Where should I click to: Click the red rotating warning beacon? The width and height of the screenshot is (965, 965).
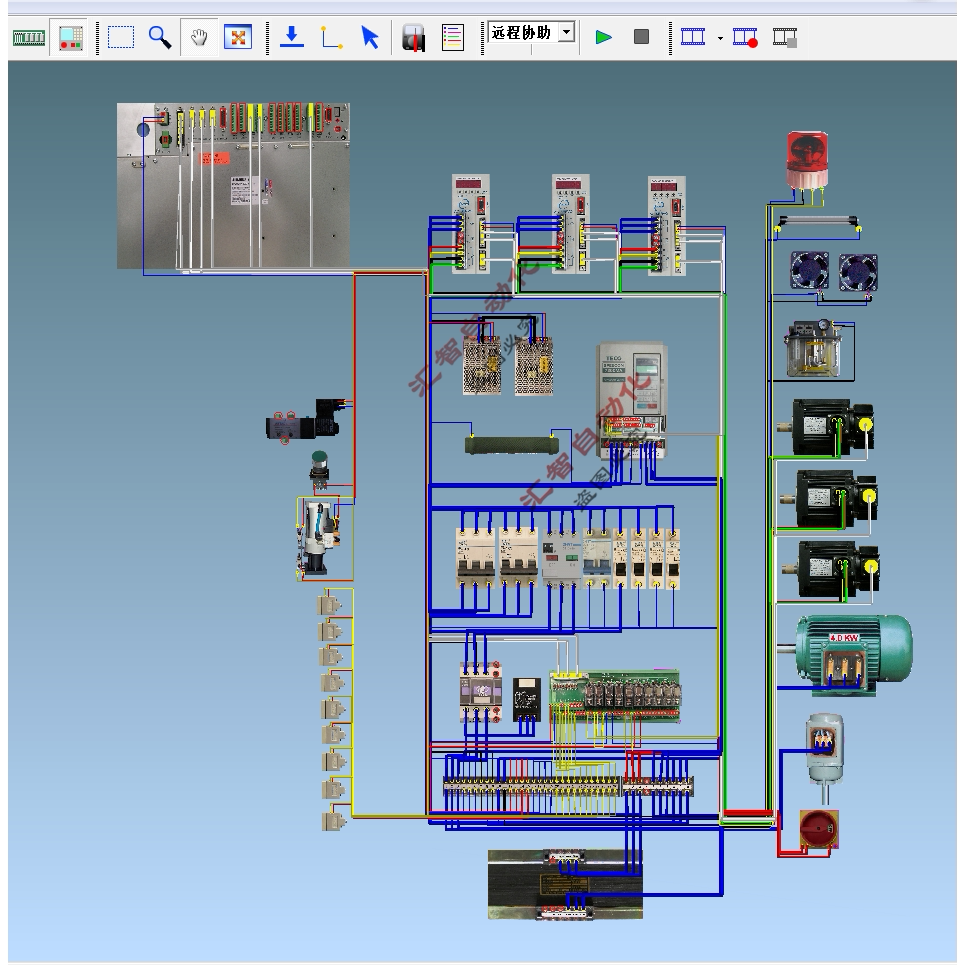point(807,159)
